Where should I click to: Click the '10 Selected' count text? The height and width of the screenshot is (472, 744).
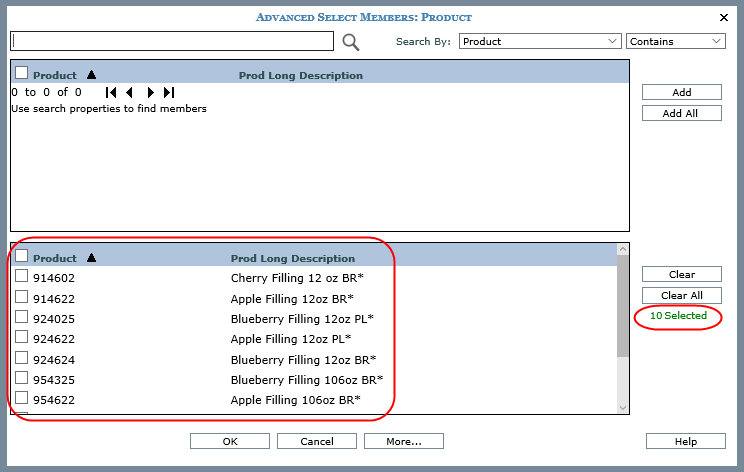678,315
